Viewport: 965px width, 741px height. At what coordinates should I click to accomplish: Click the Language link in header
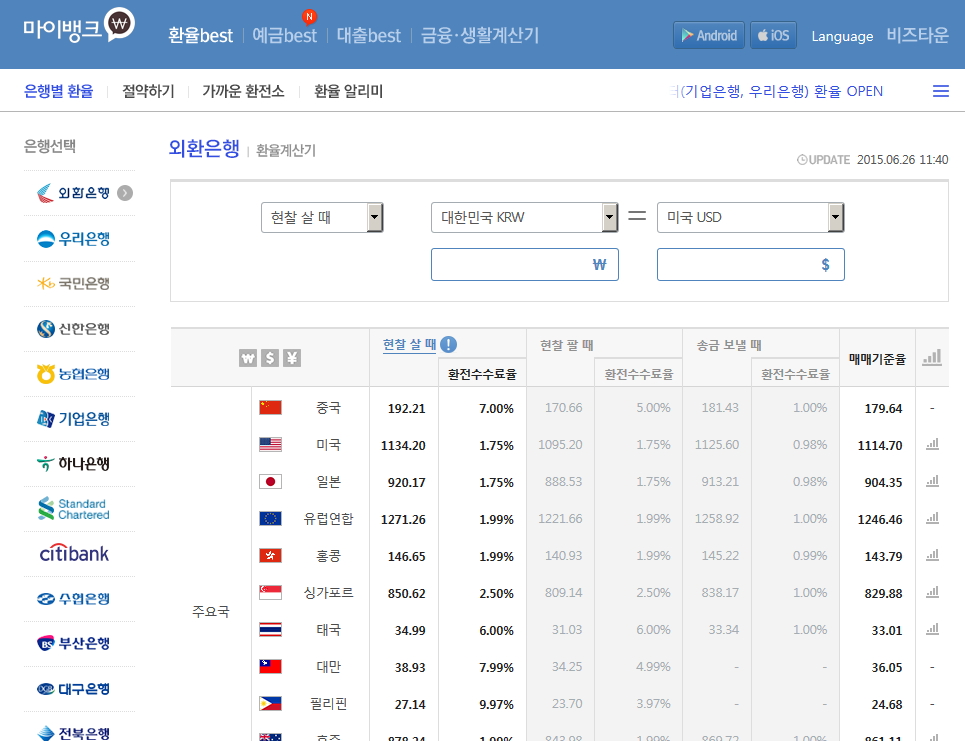pos(842,36)
